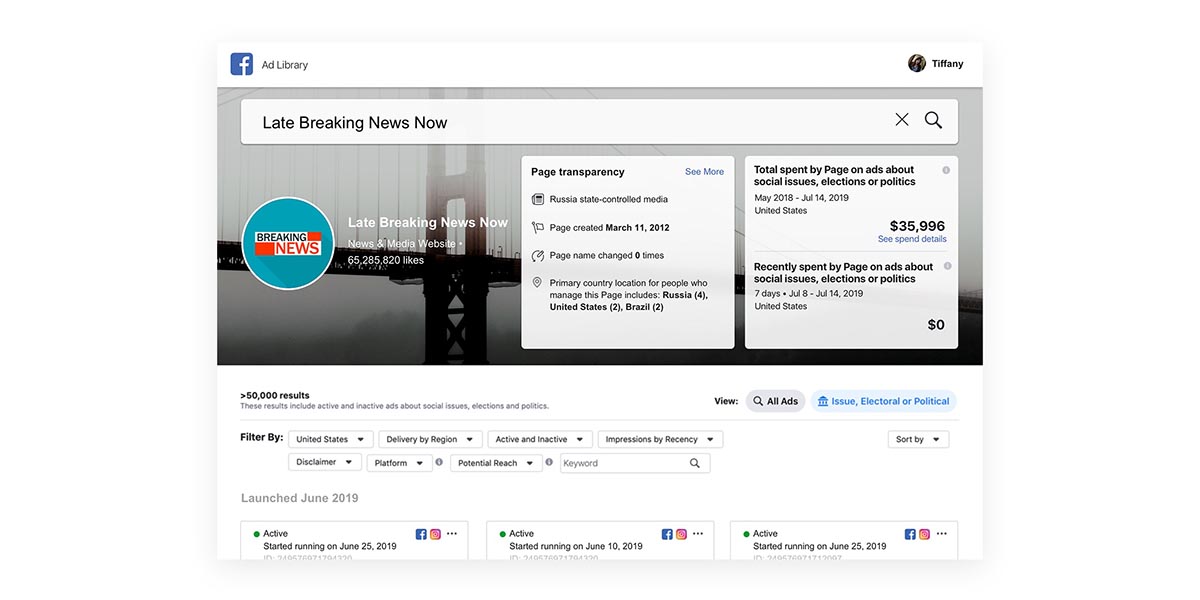The width and height of the screenshot is (1200, 600).
Task: Click the 65,285,820 likes text
Action: coord(386,260)
